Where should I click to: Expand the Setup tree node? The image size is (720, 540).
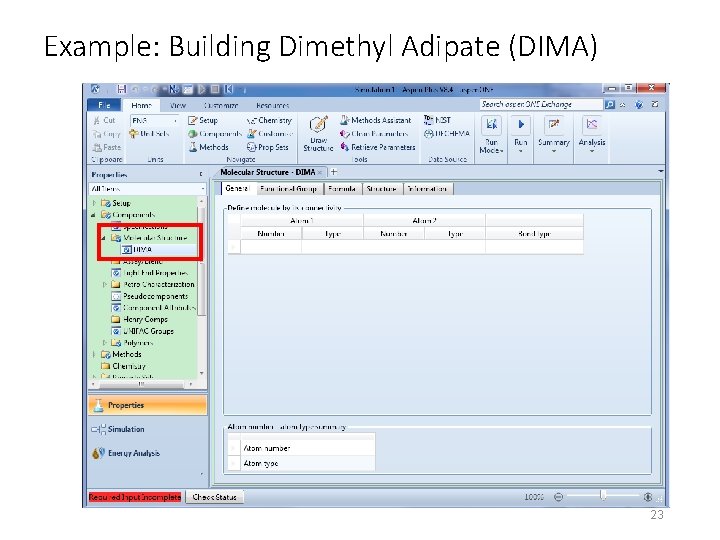(x=94, y=202)
